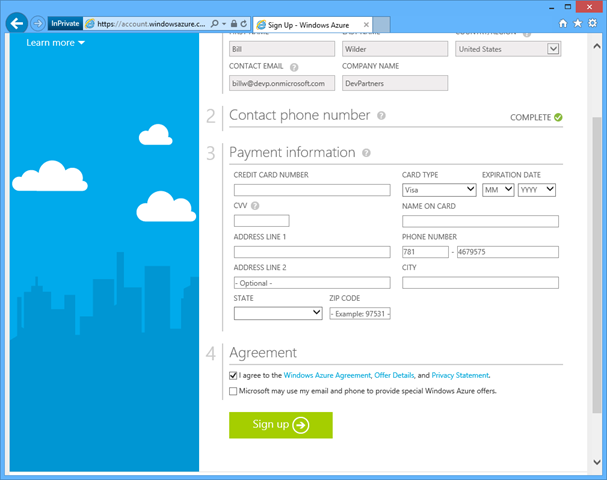Enable special Windows Azure offers checkbox
607x480 pixels.
tap(234, 391)
